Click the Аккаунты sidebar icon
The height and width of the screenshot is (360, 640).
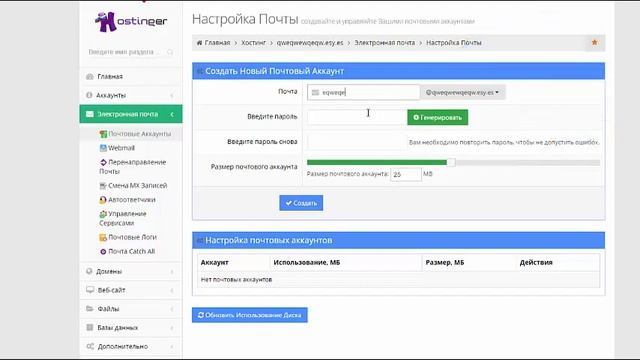point(89,95)
